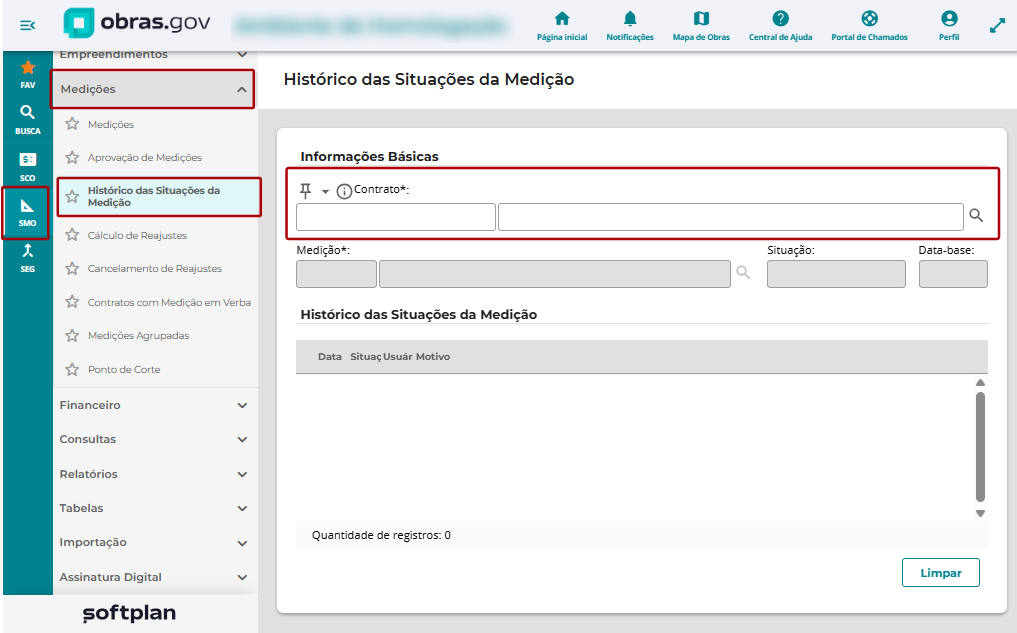Click the Situaç column header
This screenshot has width=1017, height=633.
pyautogui.click(x=365, y=357)
